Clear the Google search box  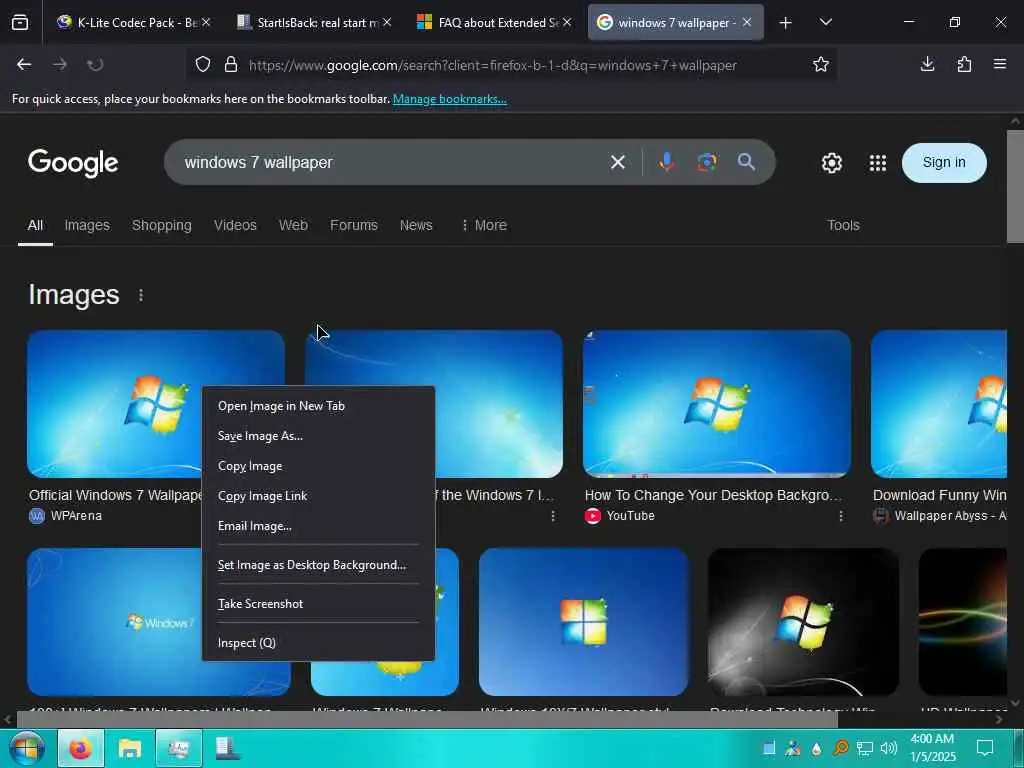(x=618, y=162)
